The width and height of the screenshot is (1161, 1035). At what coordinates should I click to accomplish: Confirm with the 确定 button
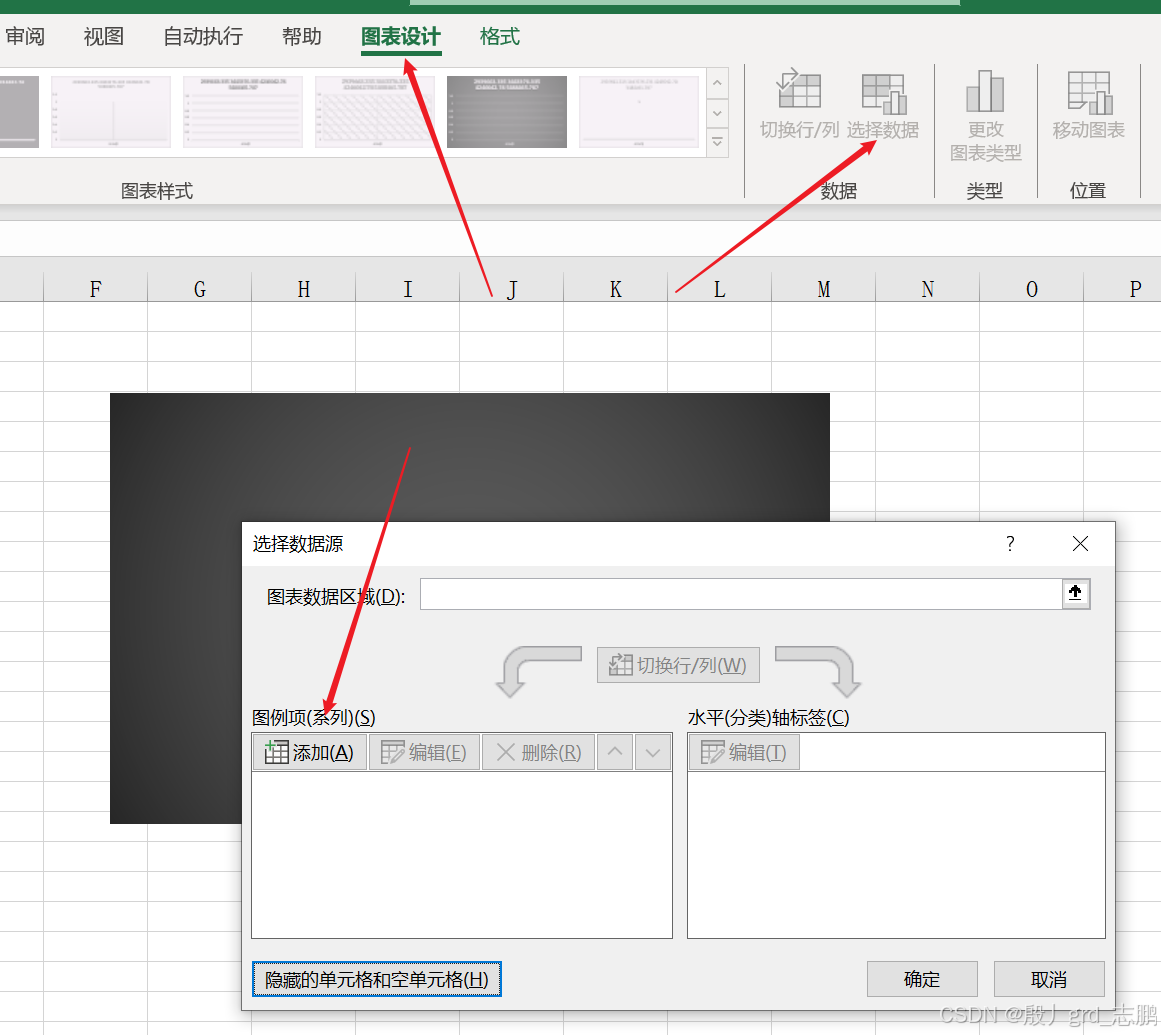coord(922,979)
